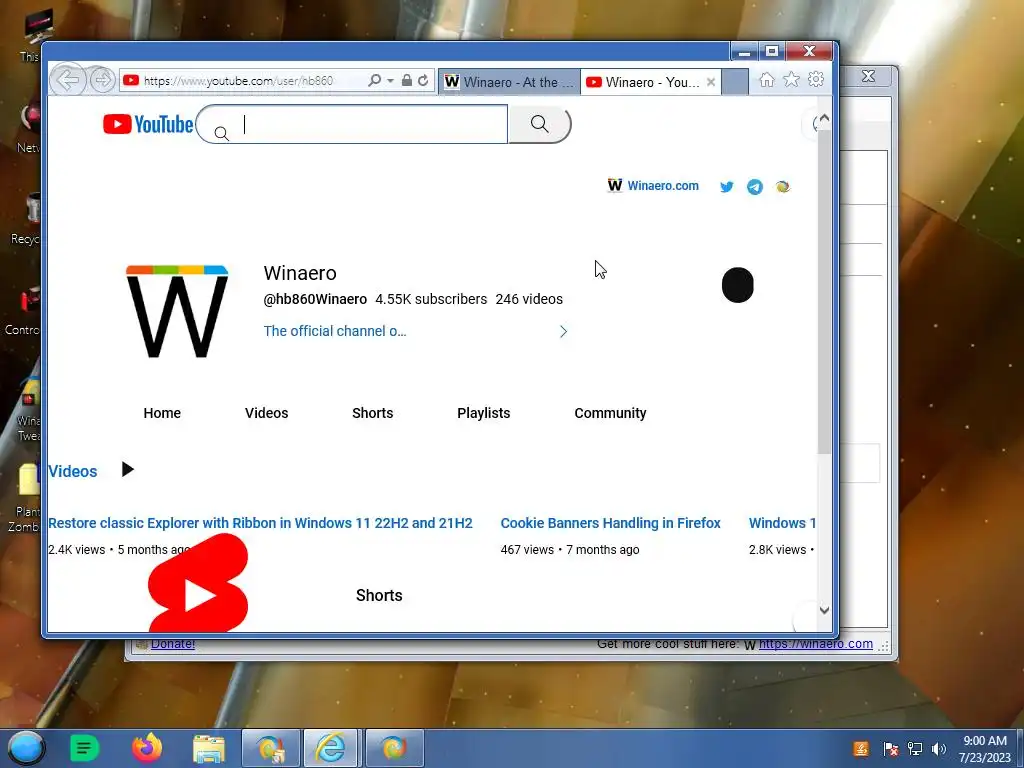Viewport: 1024px width, 768px height.
Task: Click the red Shorts logo icon
Action: [x=199, y=583]
